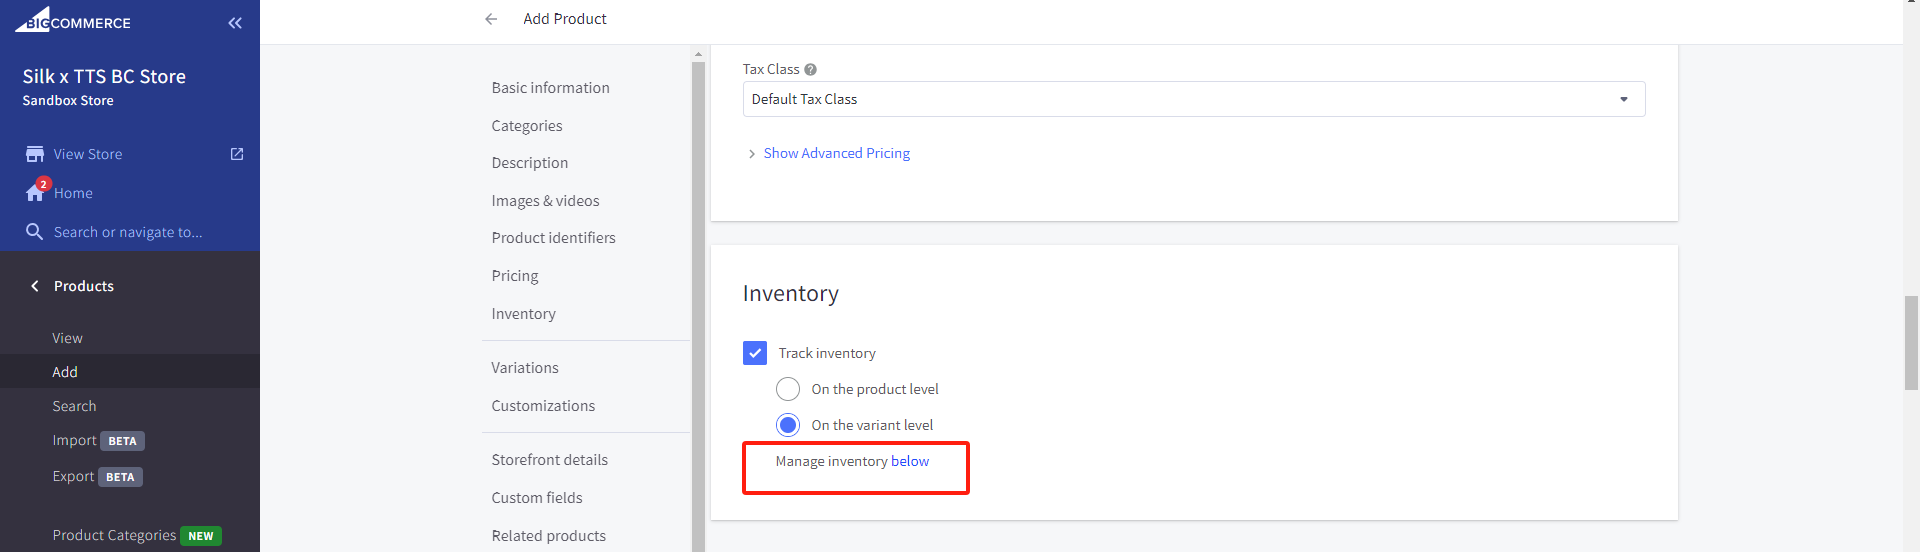Jump to the Variations section
Image resolution: width=1920 pixels, height=552 pixels.
click(x=525, y=368)
